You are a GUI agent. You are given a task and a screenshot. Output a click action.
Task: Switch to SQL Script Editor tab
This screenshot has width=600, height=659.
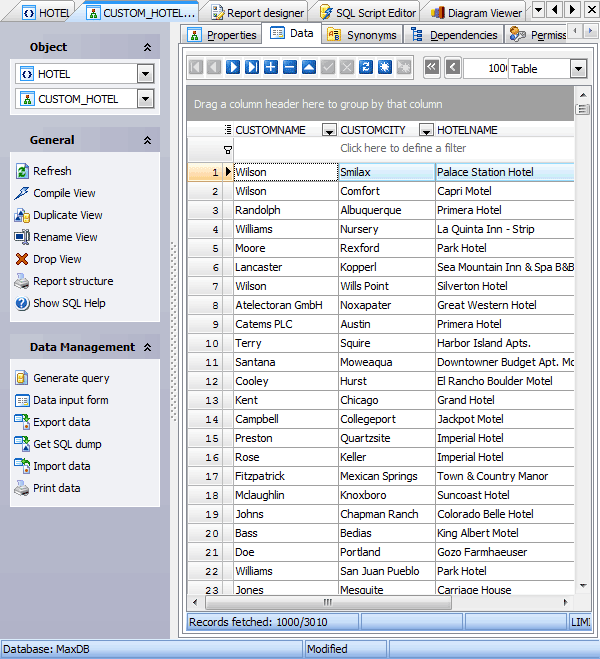pyautogui.click(x=368, y=13)
